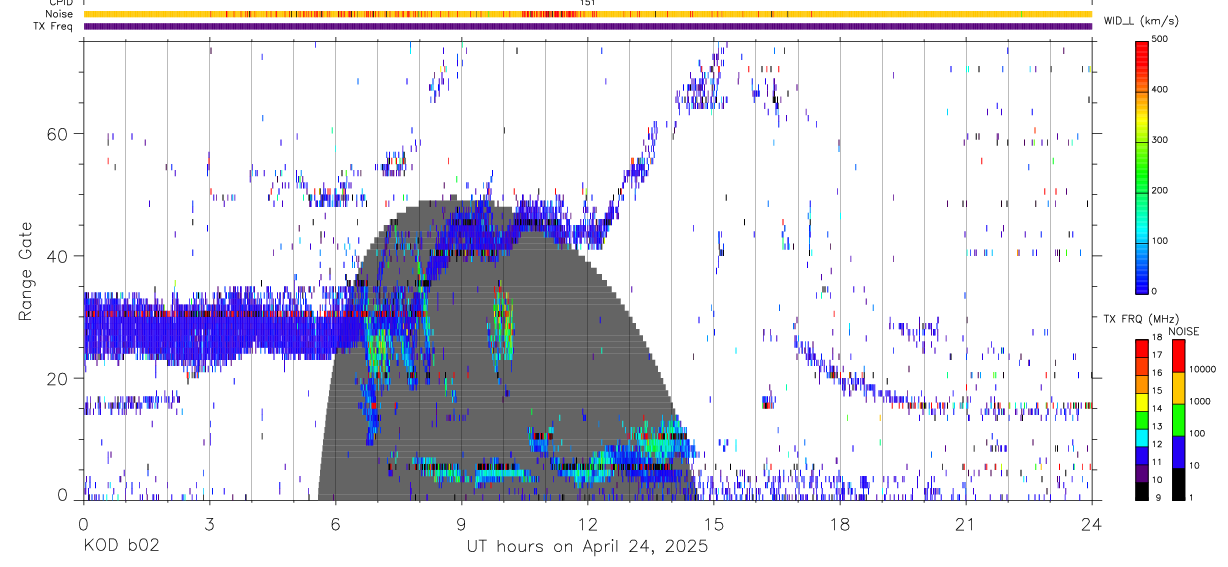This screenshot has height=567, width=1228.
Task: Click the Range Gate tick label '40'
Action: (59, 256)
